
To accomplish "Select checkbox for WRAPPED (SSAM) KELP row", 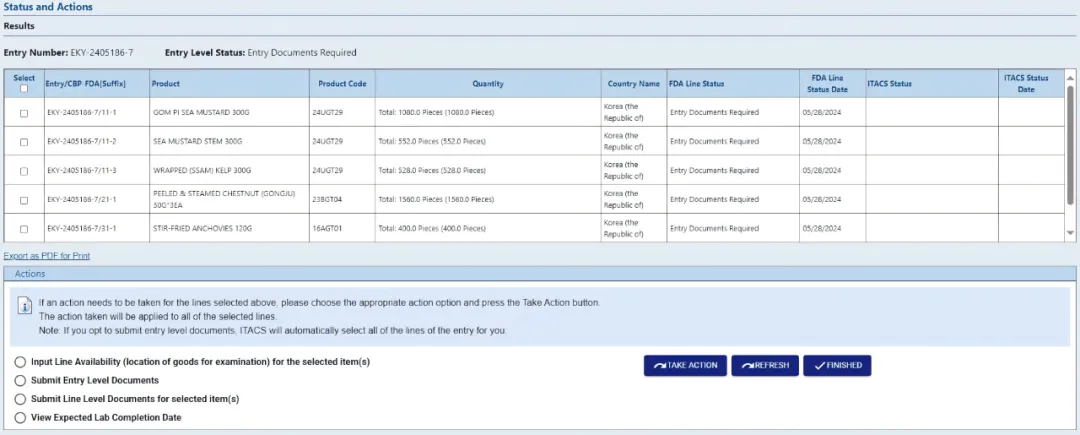I will pos(24,171).
